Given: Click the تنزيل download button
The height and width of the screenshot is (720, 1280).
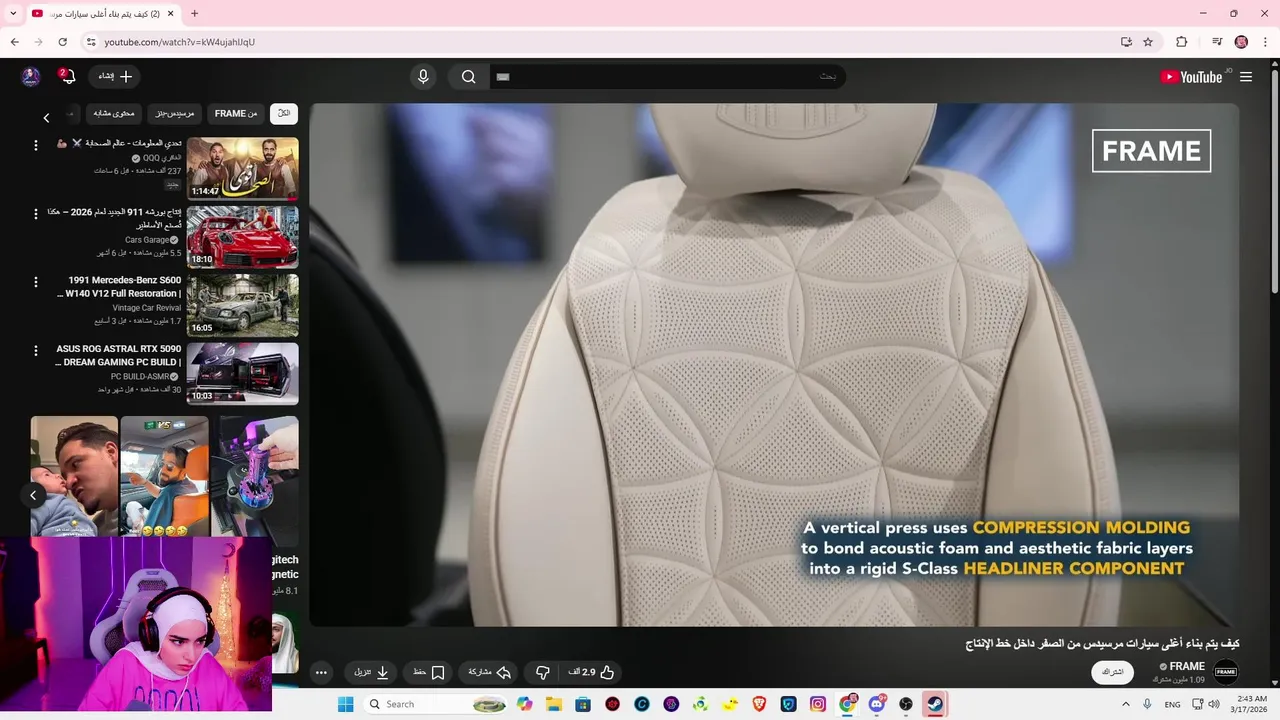Looking at the screenshot, I should 371,672.
